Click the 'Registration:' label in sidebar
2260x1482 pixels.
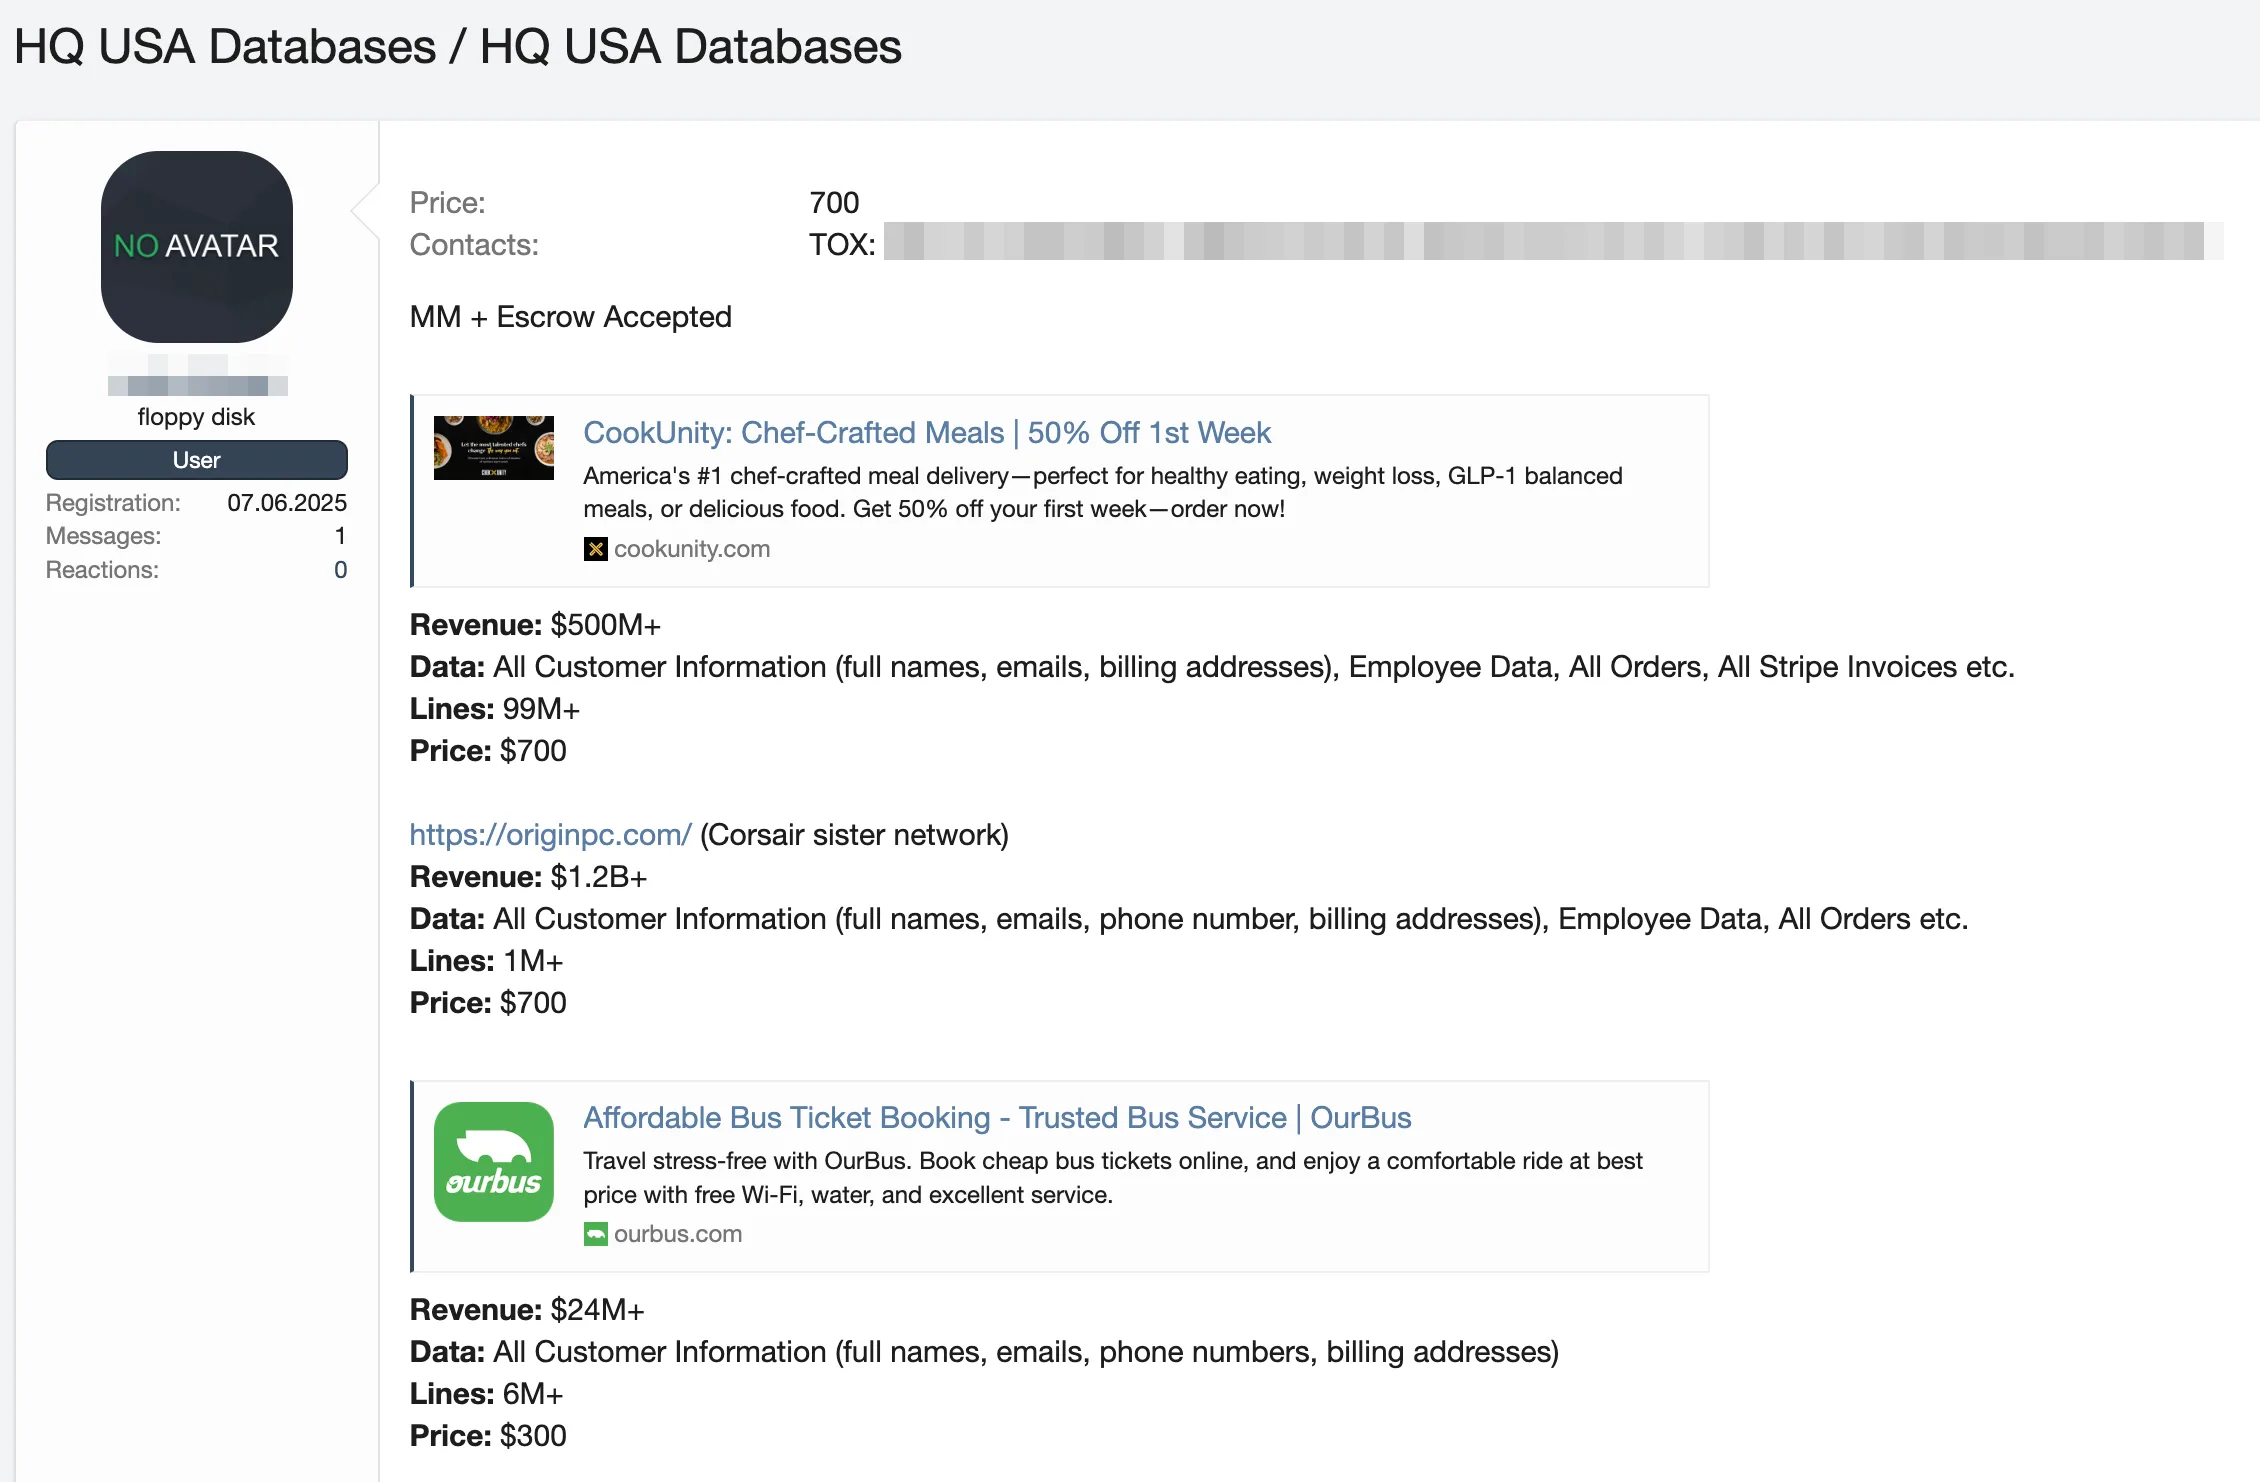113,503
